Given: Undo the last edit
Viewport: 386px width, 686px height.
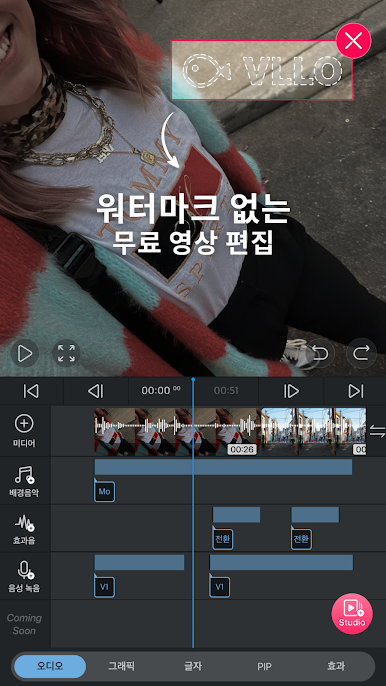Looking at the screenshot, I should (x=320, y=353).
